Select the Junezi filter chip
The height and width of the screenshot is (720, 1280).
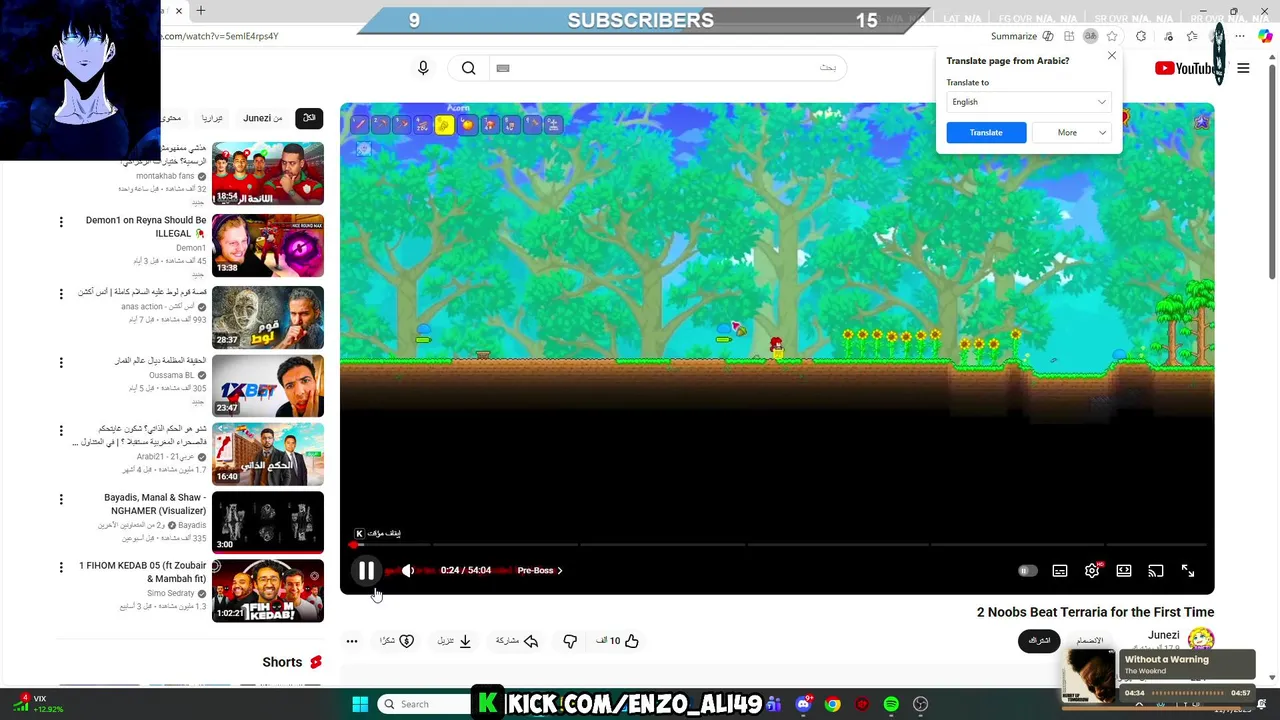click(263, 118)
